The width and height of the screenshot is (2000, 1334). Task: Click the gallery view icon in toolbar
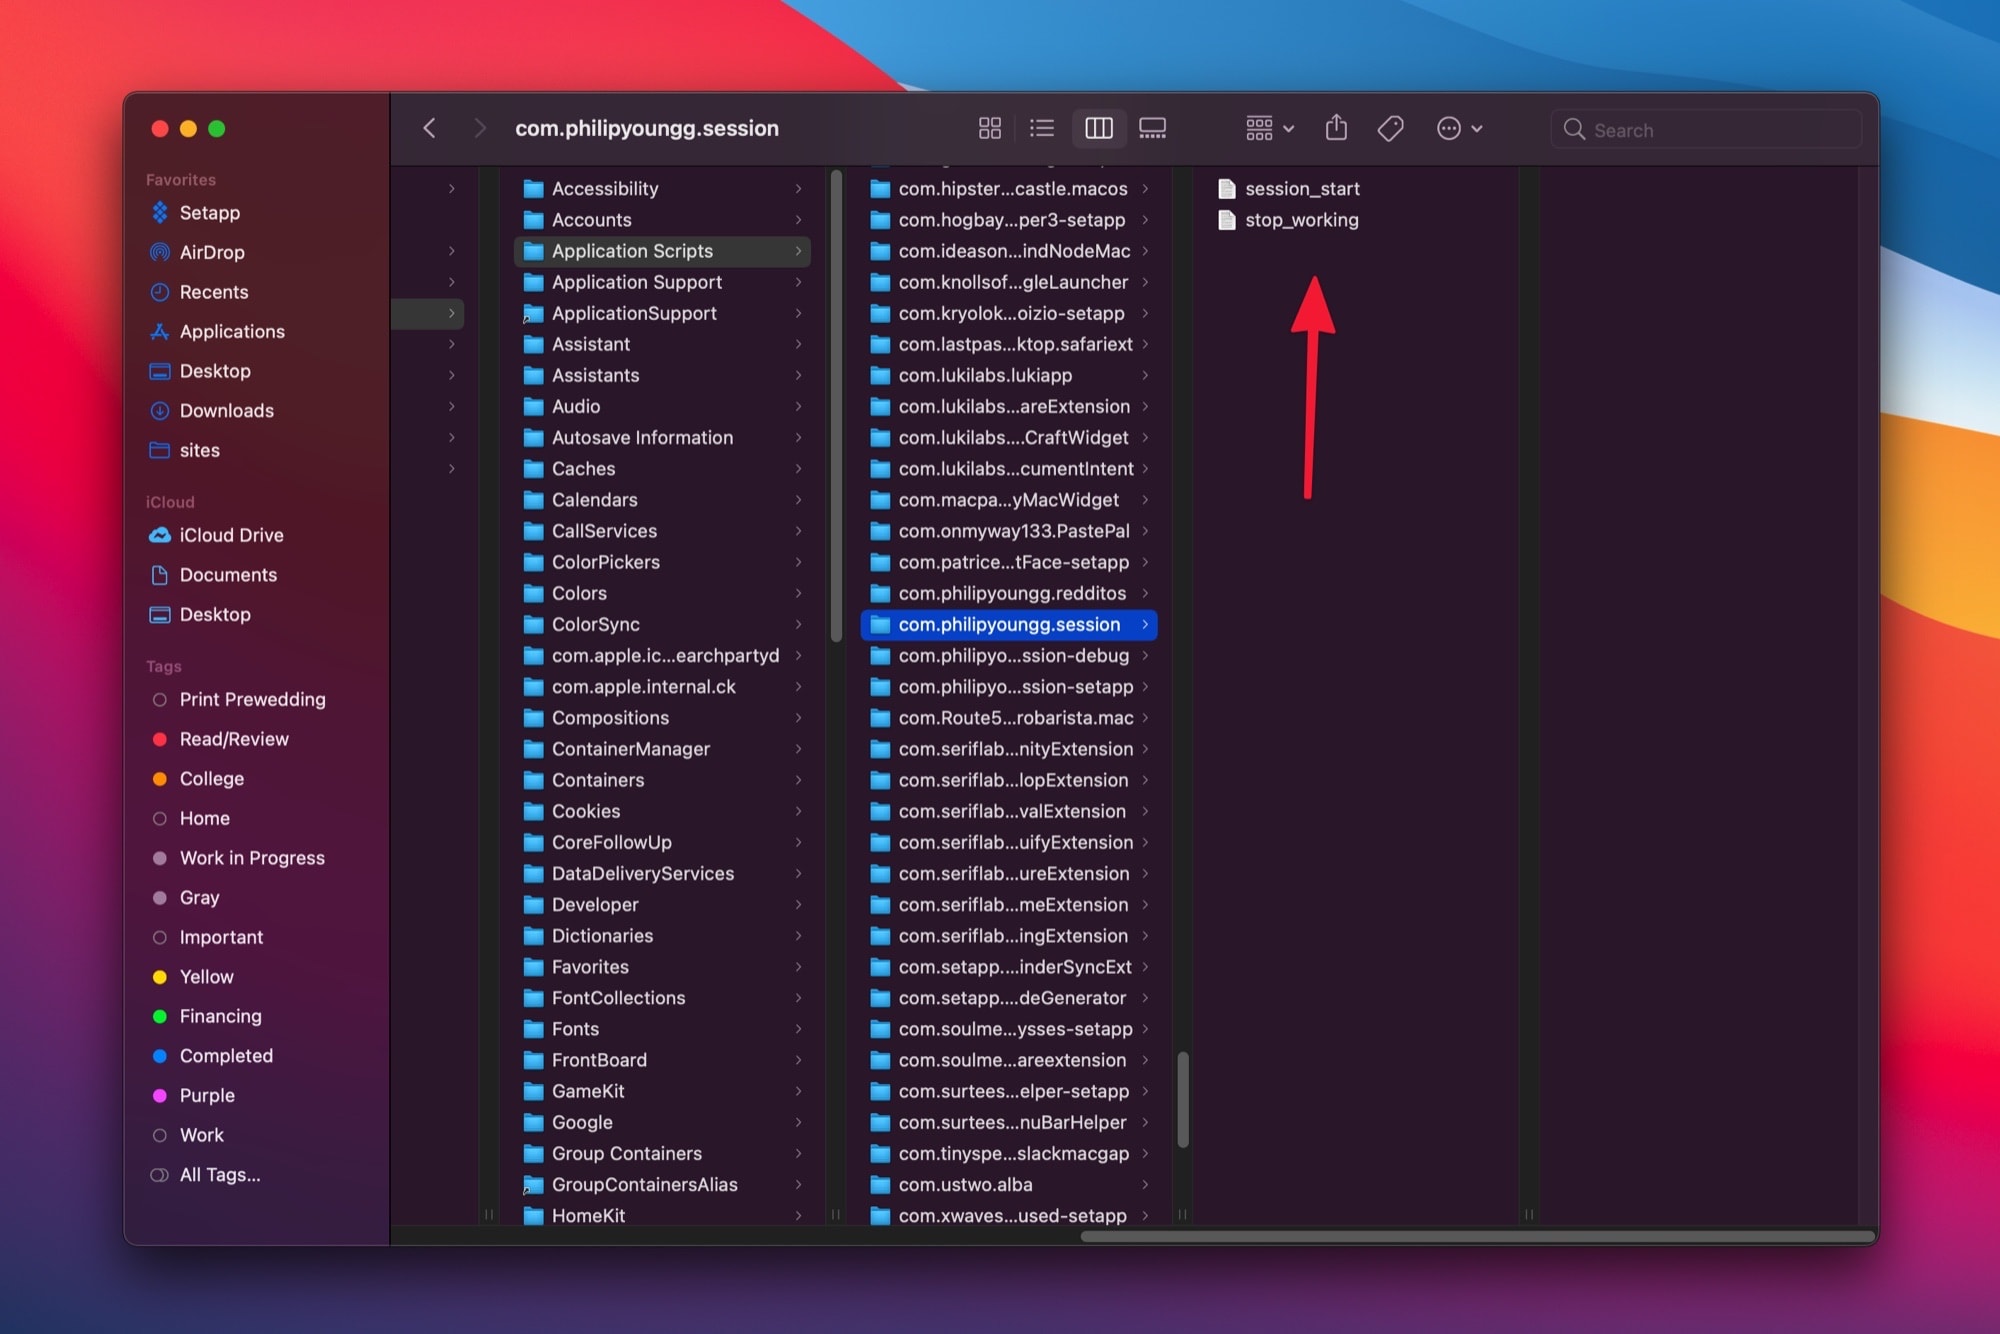[x=1153, y=128]
